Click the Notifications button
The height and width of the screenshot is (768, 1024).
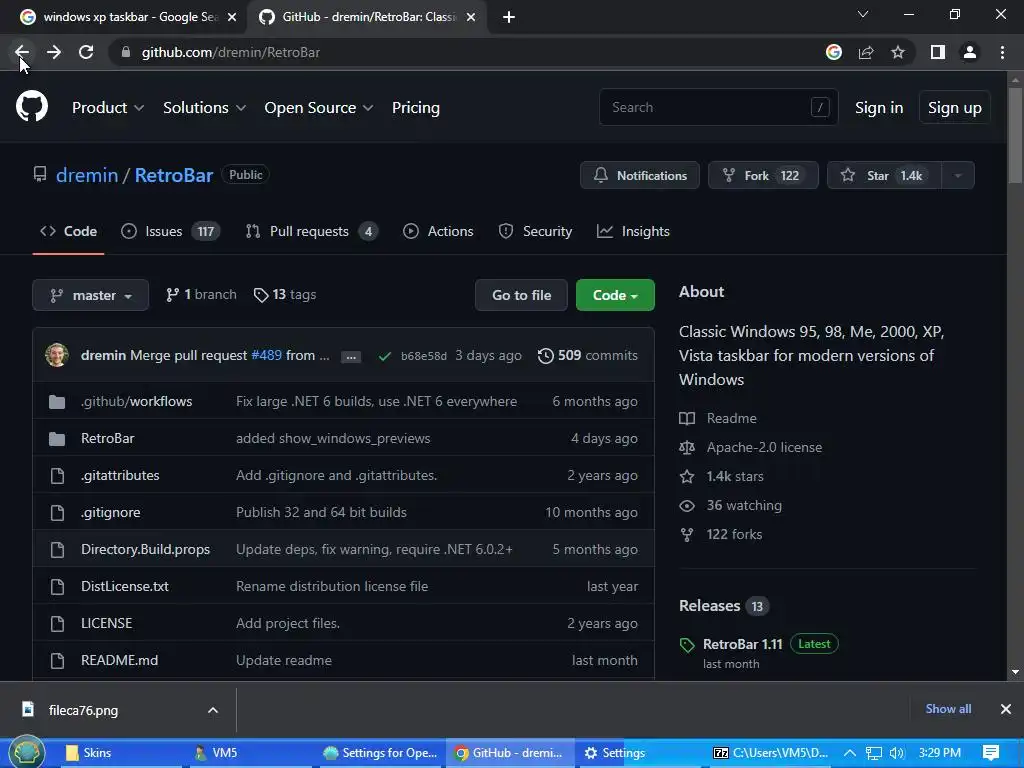click(x=640, y=175)
